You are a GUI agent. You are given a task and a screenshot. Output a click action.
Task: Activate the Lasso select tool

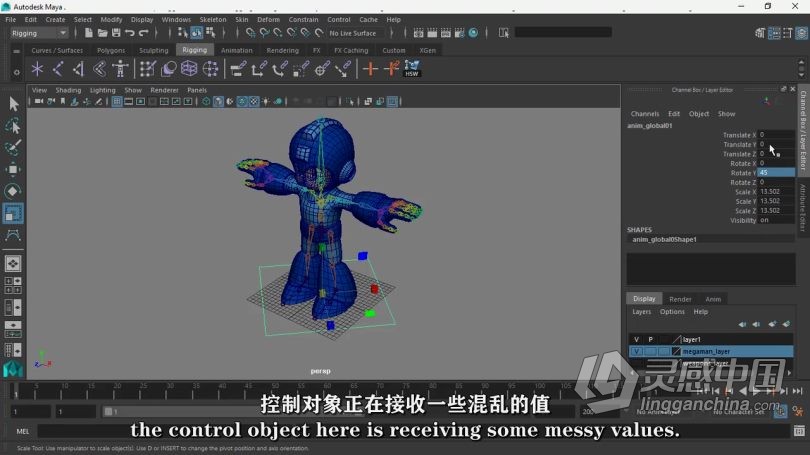(x=13, y=125)
